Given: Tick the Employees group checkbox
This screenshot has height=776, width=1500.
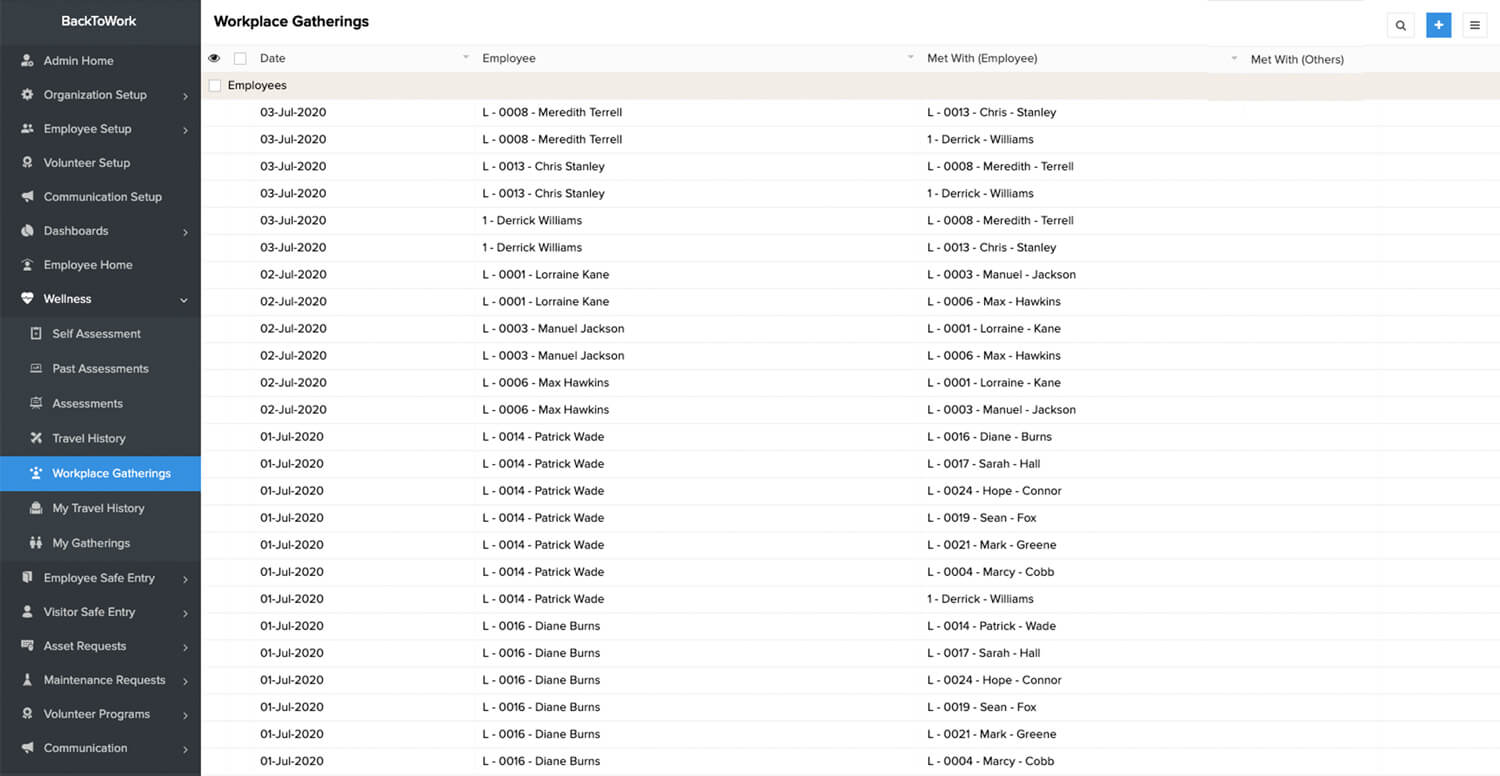Looking at the screenshot, I should tap(215, 86).
